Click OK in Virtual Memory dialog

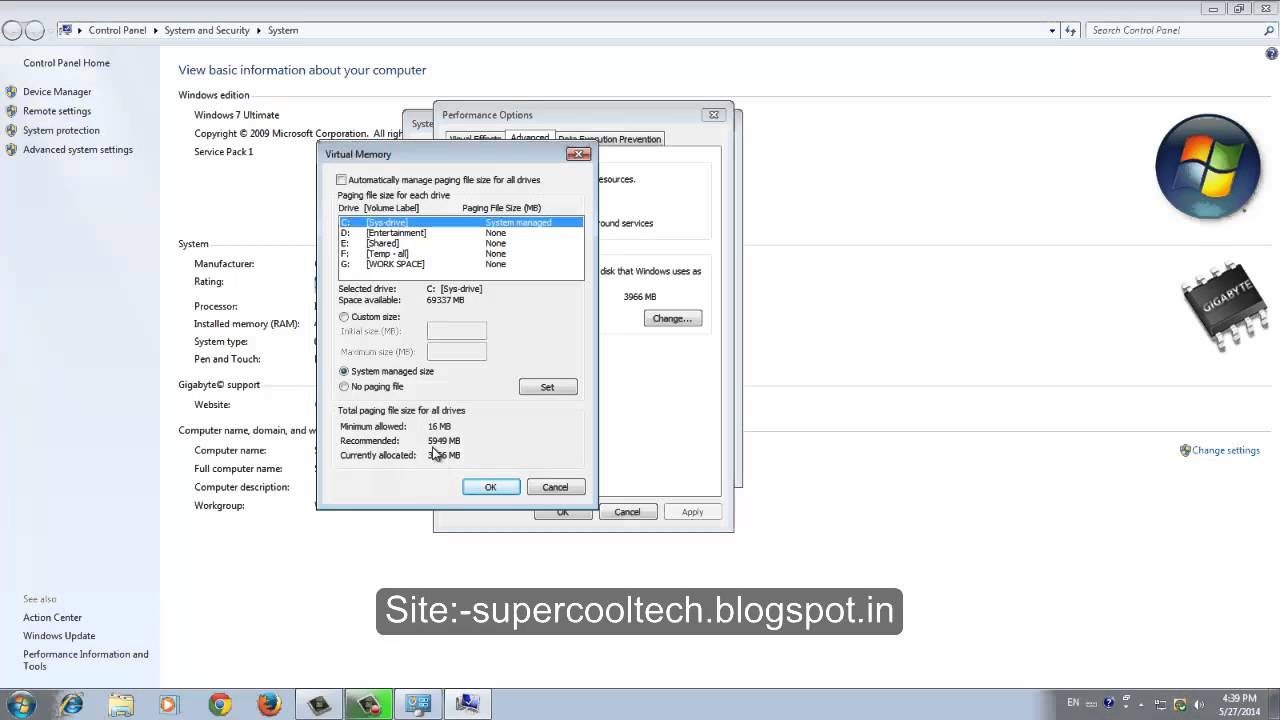[490, 487]
